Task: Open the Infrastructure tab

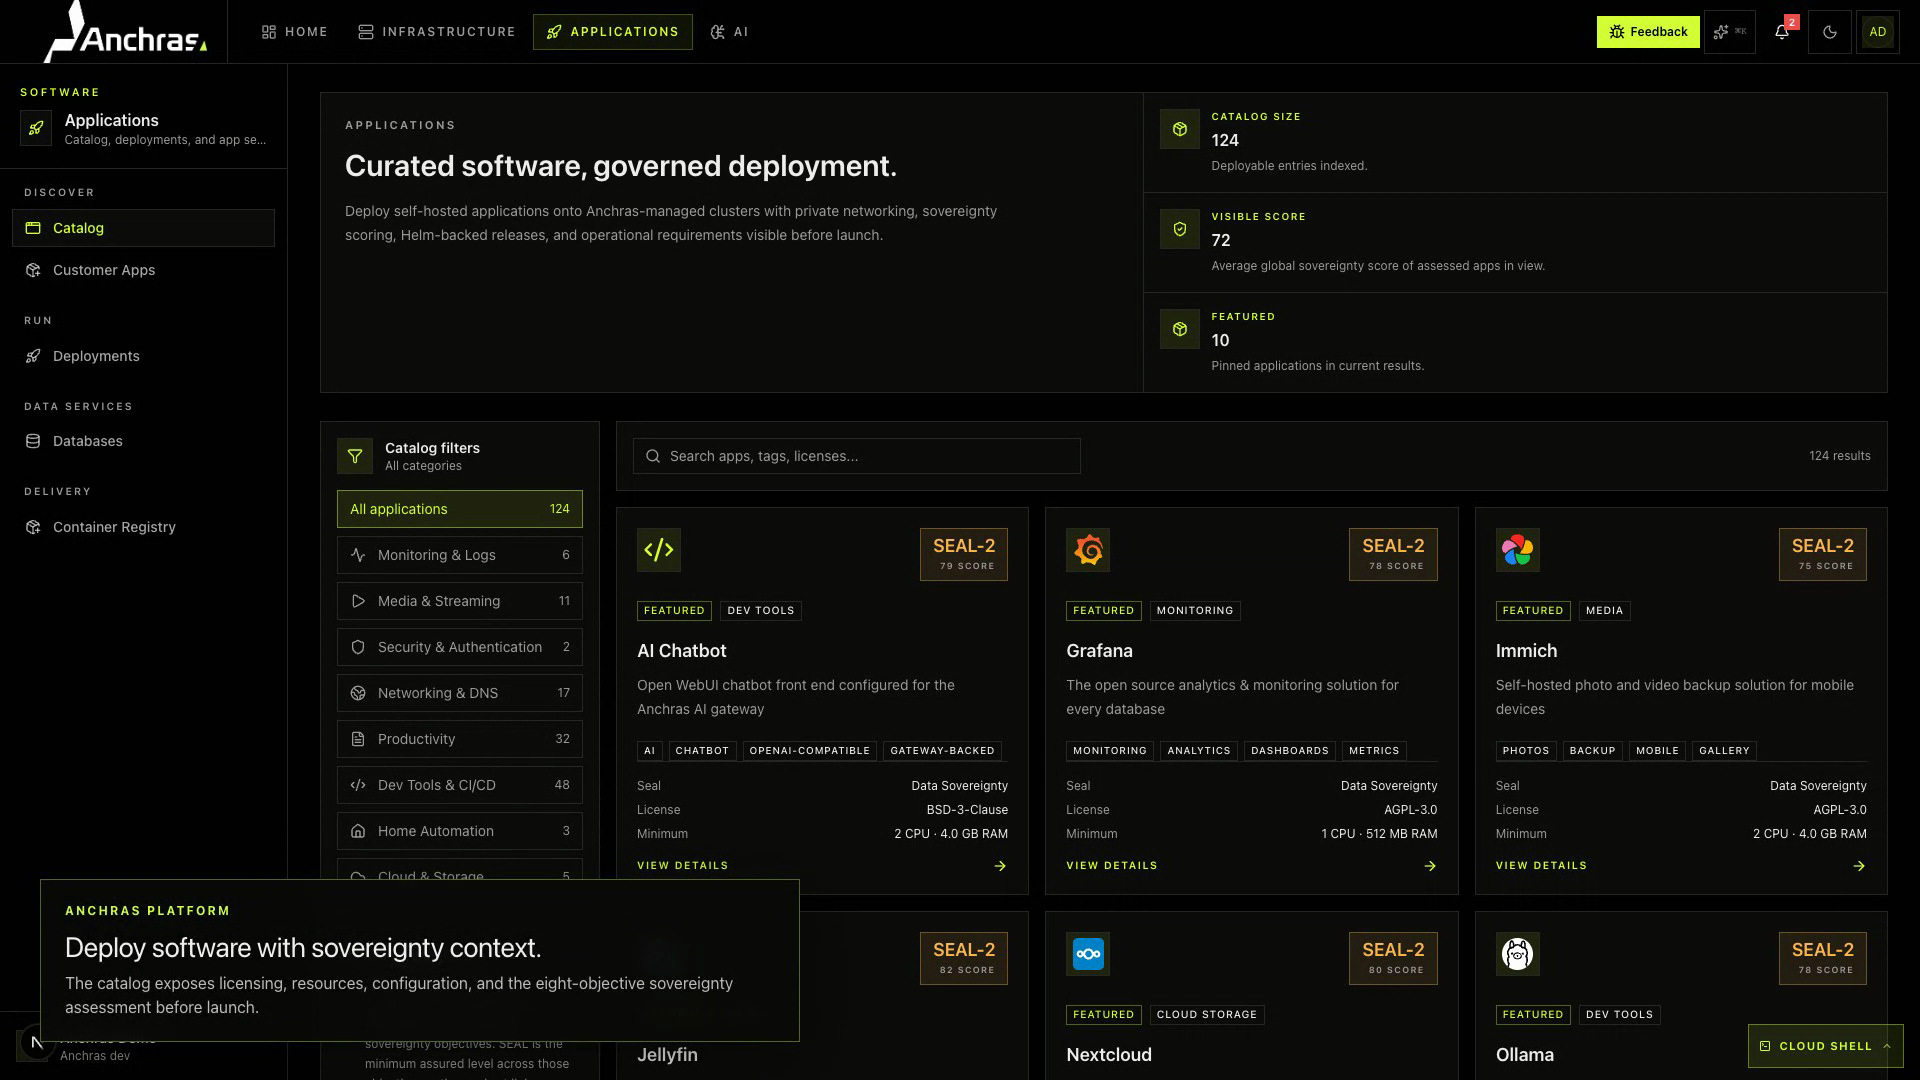Action: (437, 32)
